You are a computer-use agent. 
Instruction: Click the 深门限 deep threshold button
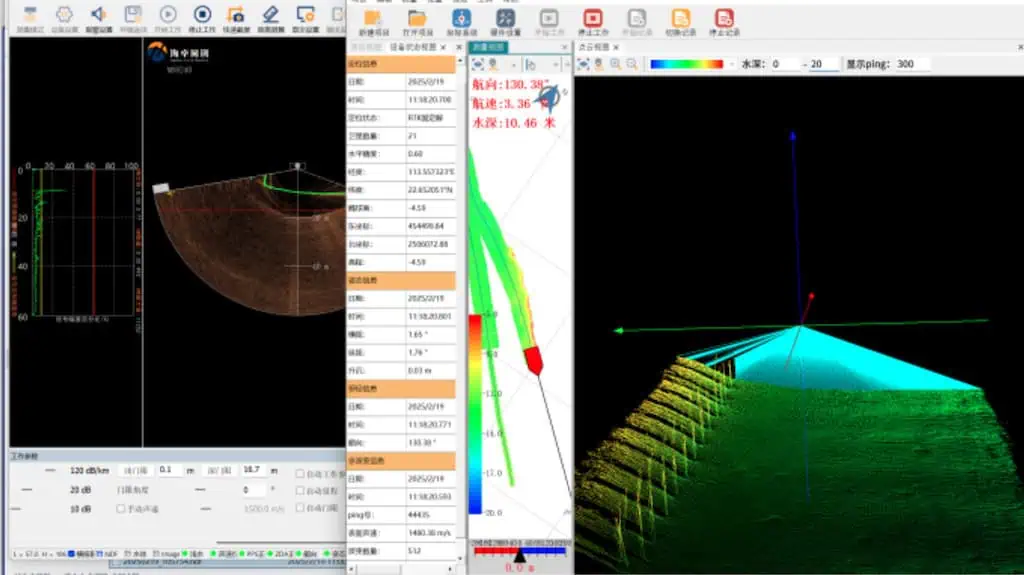point(219,470)
